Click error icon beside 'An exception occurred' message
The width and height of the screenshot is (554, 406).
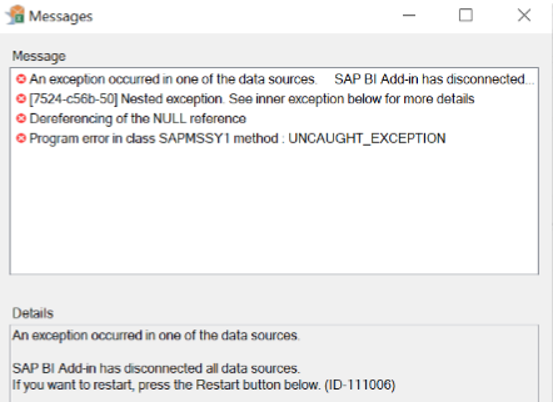tap(21, 79)
